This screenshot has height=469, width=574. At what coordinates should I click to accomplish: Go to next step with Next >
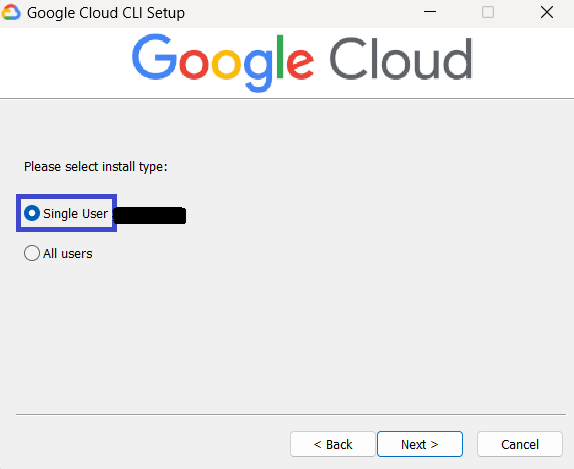pyautogui.click(x=420, y=444)
